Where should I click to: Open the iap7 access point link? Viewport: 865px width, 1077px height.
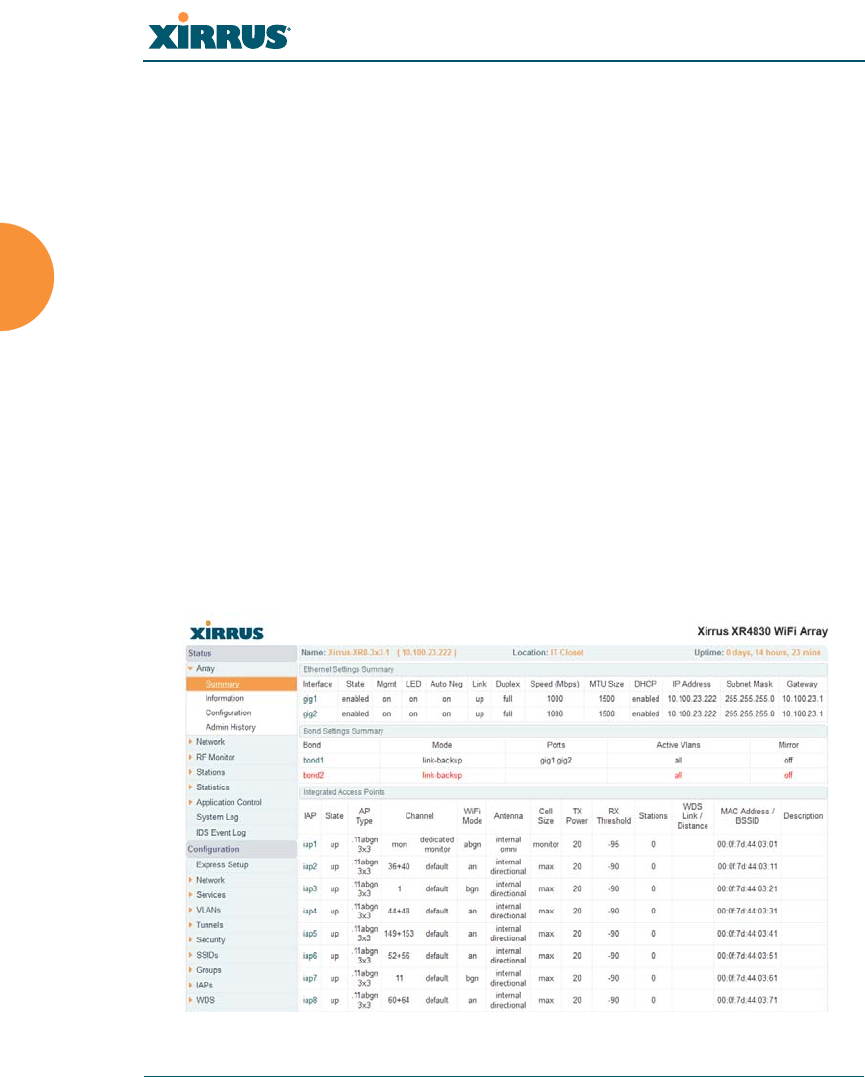pos(310,978)
